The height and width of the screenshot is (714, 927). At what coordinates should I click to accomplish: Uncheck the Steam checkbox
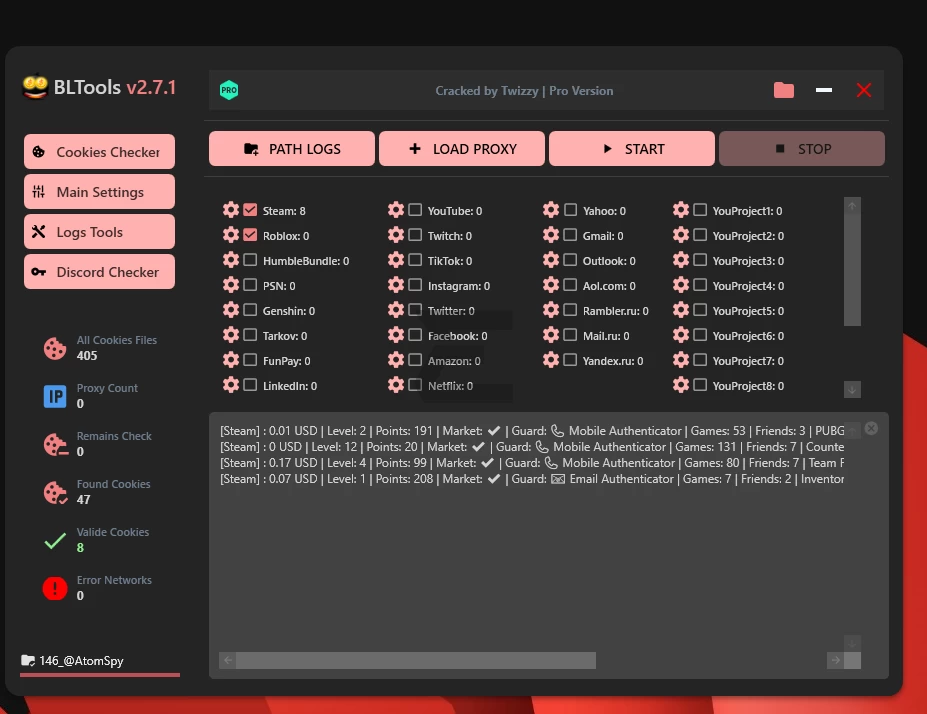(x=250, y=210)
